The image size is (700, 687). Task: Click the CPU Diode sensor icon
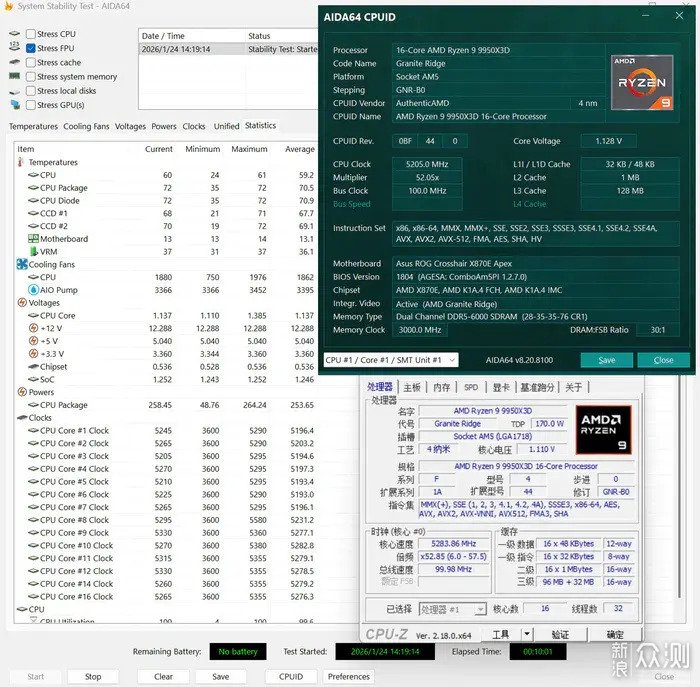point(33,200)
